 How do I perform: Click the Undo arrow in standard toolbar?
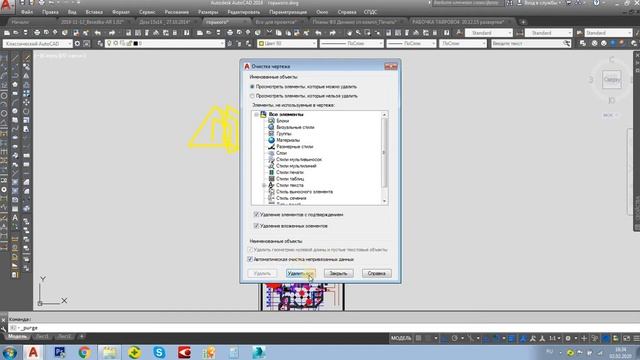pyautogui.click(x=98, y=33)
